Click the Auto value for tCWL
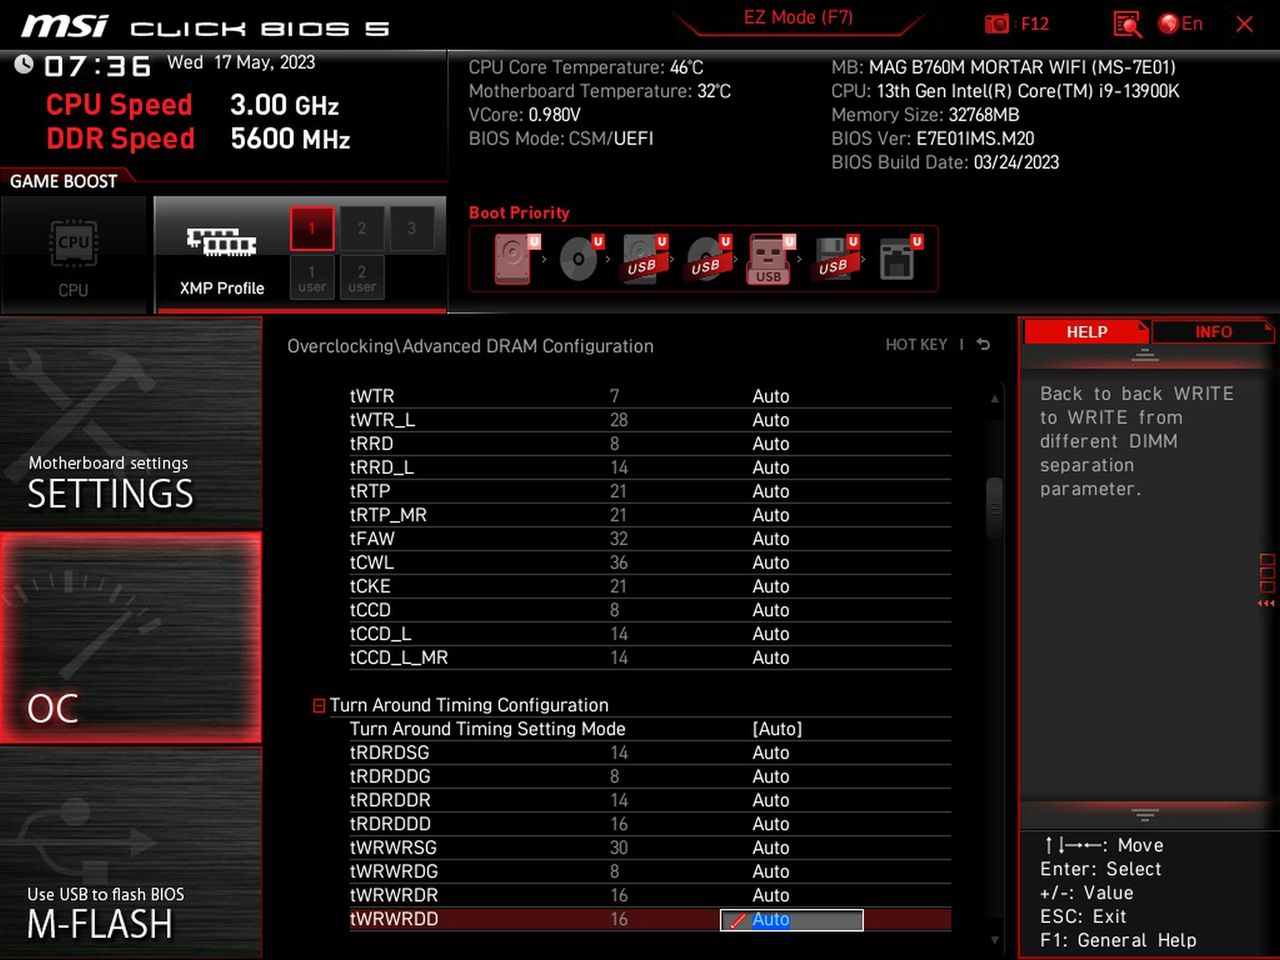 tap(771, 563)
